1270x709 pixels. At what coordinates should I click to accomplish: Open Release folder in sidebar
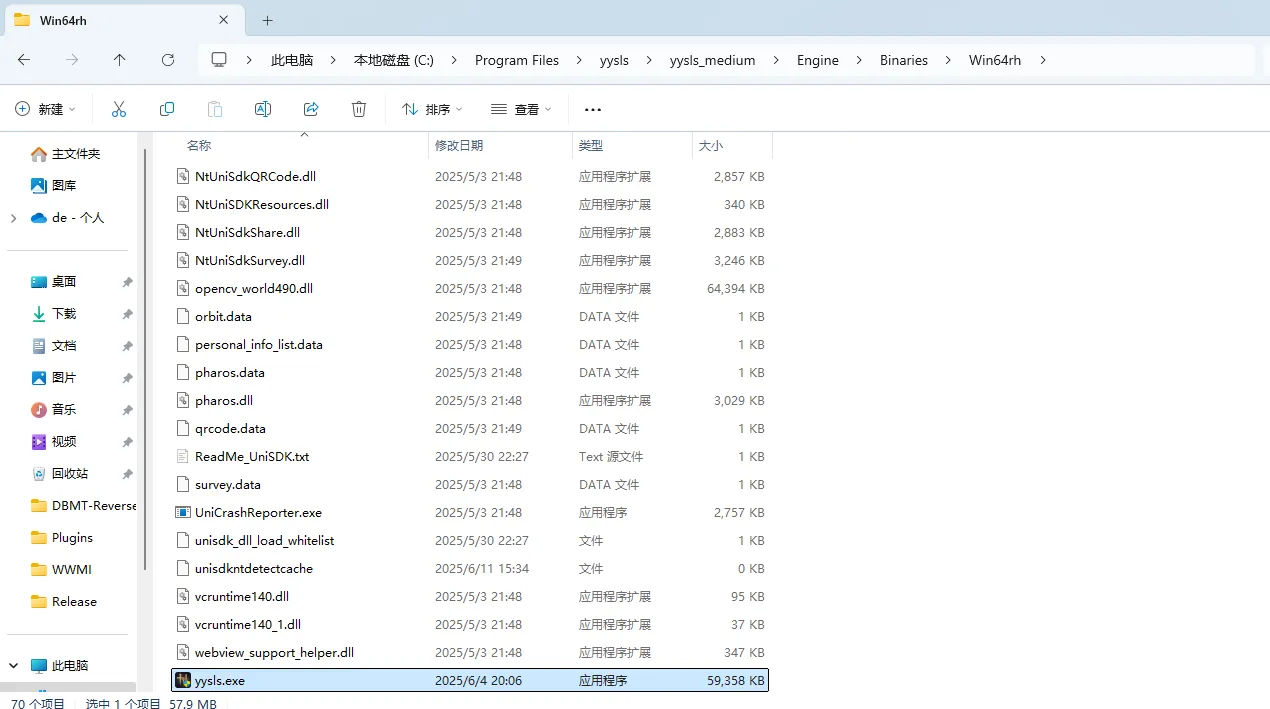[x=64, y=601]
